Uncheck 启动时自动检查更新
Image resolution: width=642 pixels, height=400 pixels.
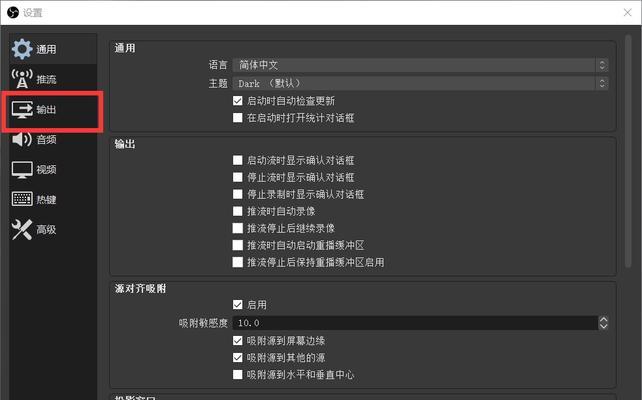(237, 101)
